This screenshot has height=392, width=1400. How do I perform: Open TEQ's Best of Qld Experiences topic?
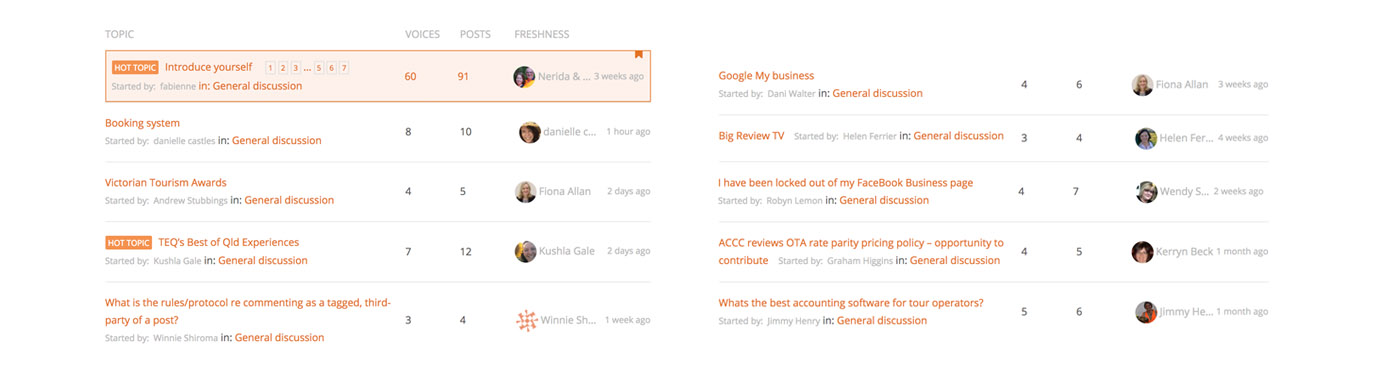tap(228, 242)
